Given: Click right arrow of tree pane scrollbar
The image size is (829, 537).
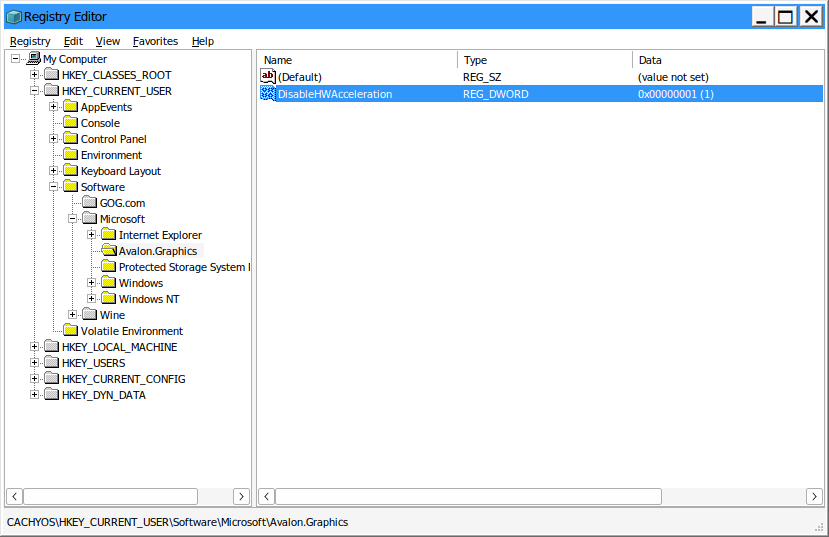Looking at the screenshot, I should [241, 496].
